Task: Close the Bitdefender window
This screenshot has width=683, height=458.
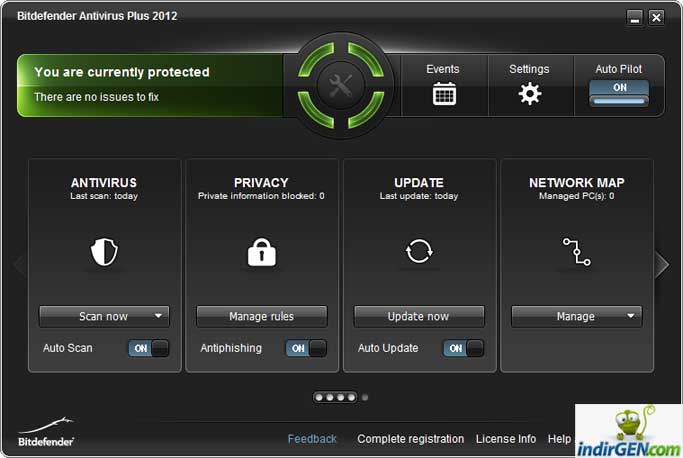Action: pos(656,18)
